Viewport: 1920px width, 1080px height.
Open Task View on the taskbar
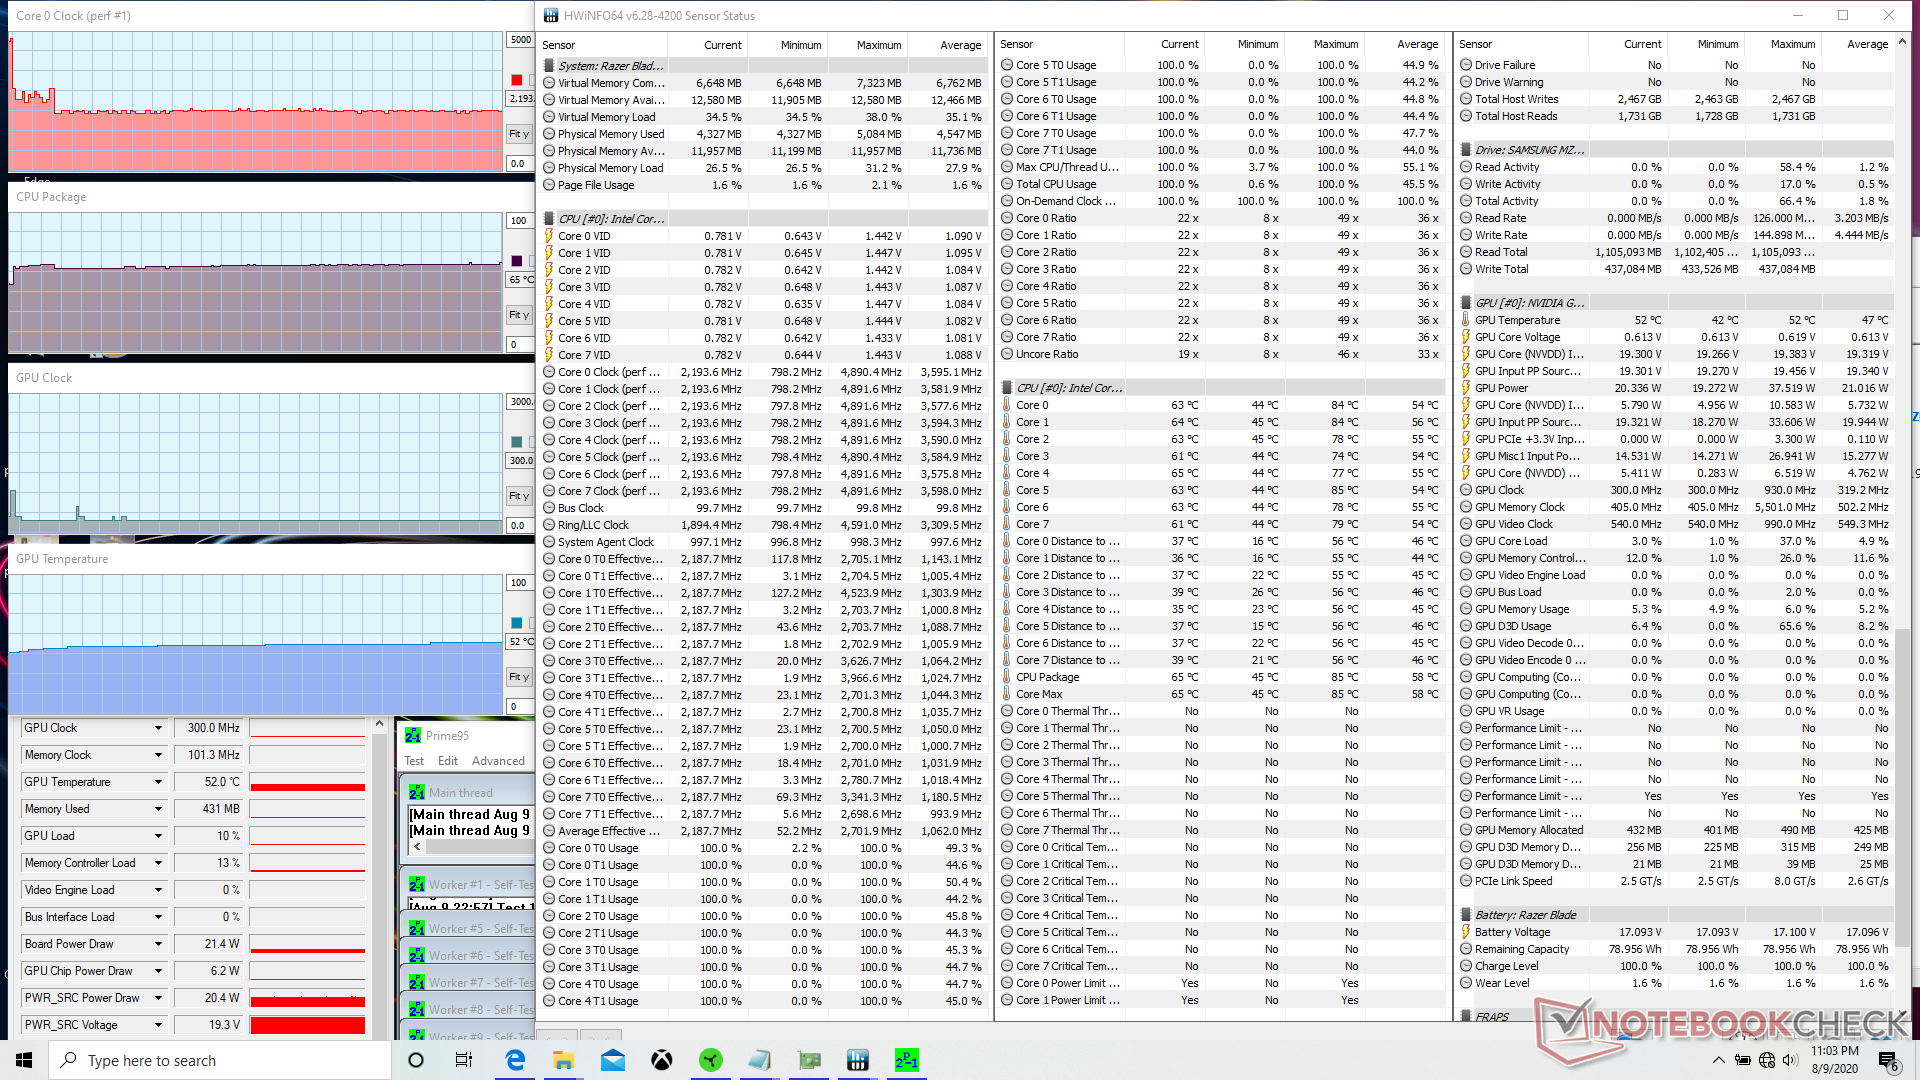click(464, 1060)
